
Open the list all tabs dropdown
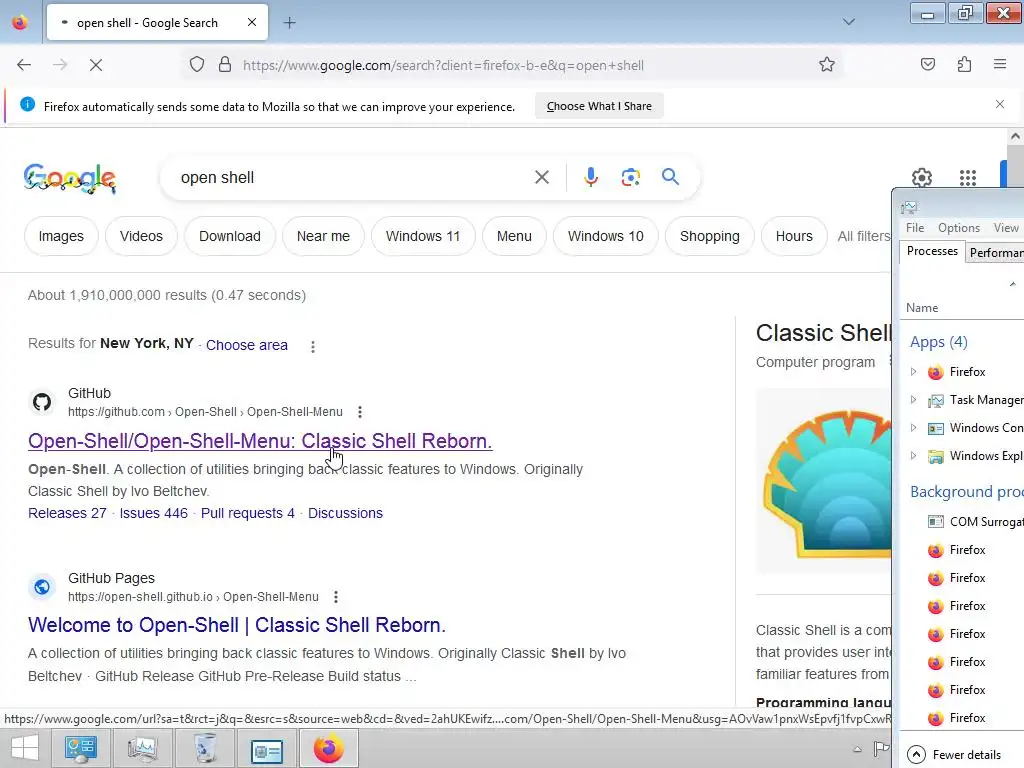848,22
